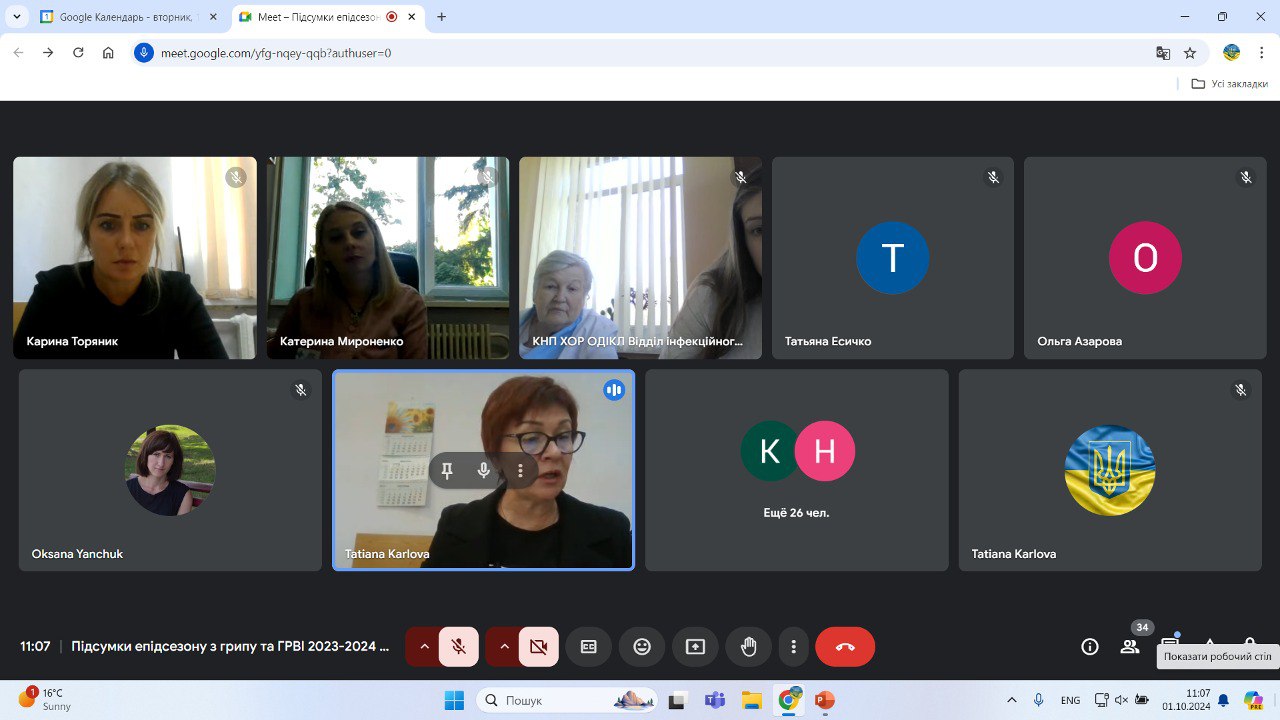The width and height of the screenshot is (1280, 720).
Task: Leave the call with red hang-up button
Action: point(845,647)
